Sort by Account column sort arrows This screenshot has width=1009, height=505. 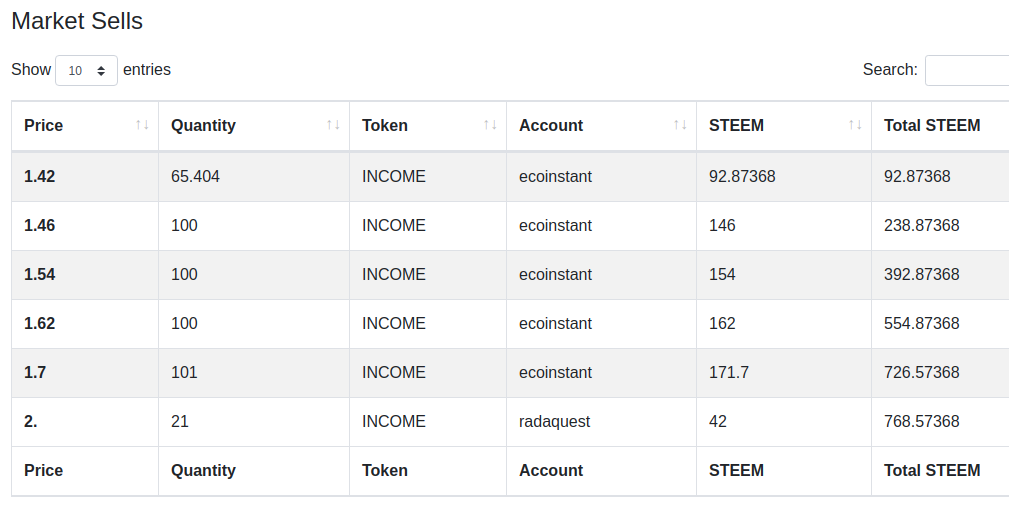pyautogui.click(x=680, y=125)
